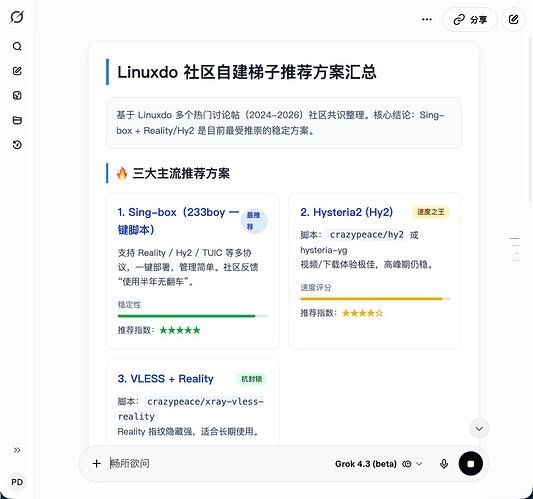Focus the 畅所欲问 message input
The width and height of the screenshot is (533, 499).
(x=218, y=463)
